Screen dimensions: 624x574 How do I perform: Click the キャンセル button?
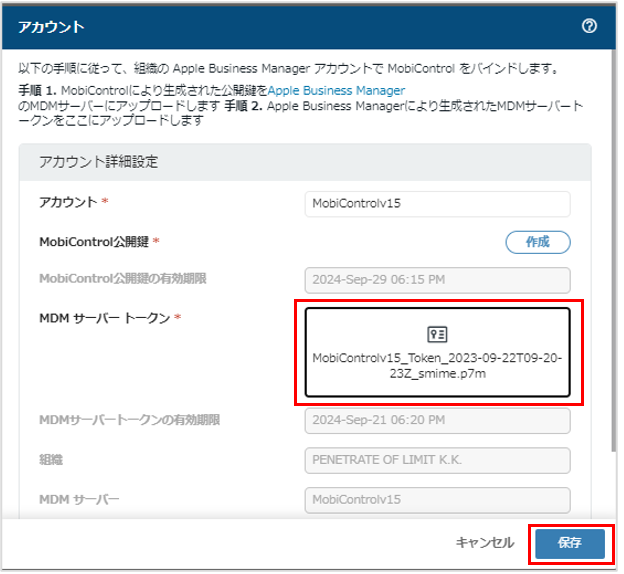click(x=485, y=543)
